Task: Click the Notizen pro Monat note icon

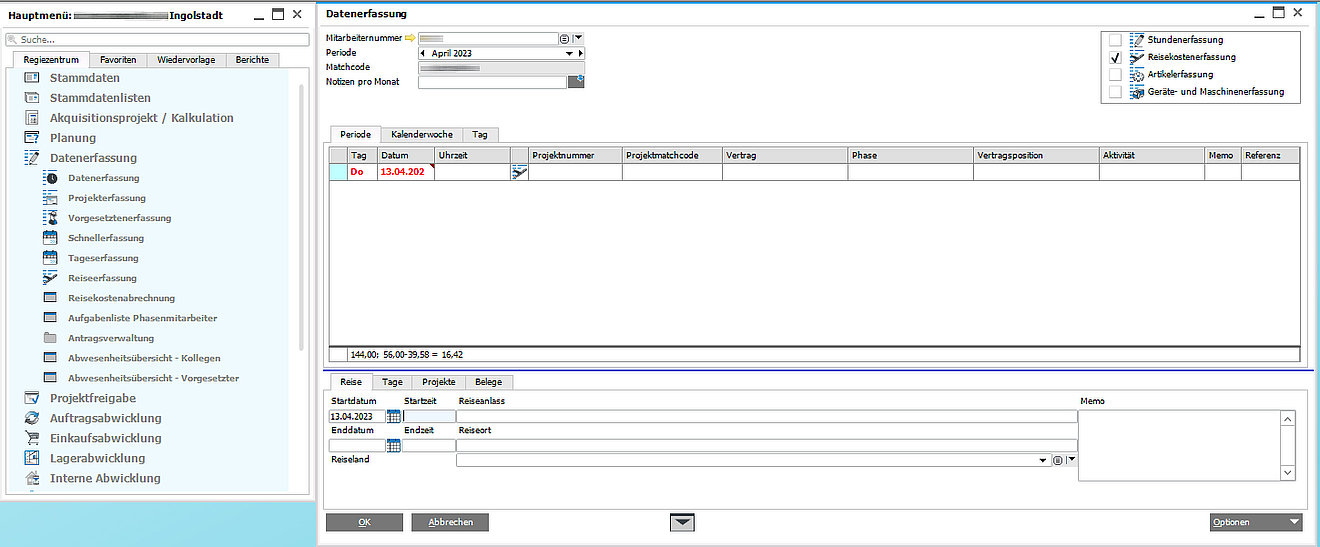Action: pyautogui.click(x=576, y=82)
